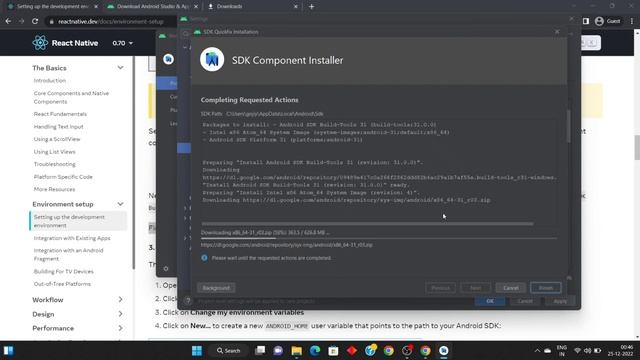Open Platform Specific Code page
This screenshot has height=360, width=640.
[63, 177]
